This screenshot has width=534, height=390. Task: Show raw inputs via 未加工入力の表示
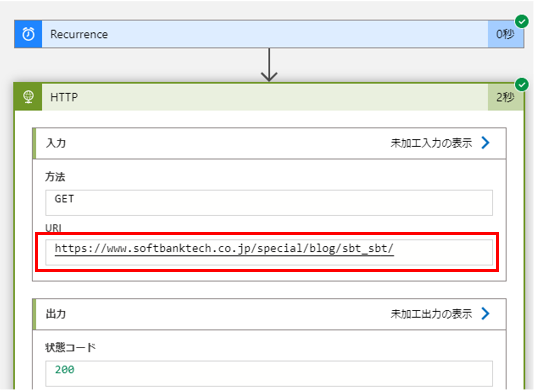point(431,143)
